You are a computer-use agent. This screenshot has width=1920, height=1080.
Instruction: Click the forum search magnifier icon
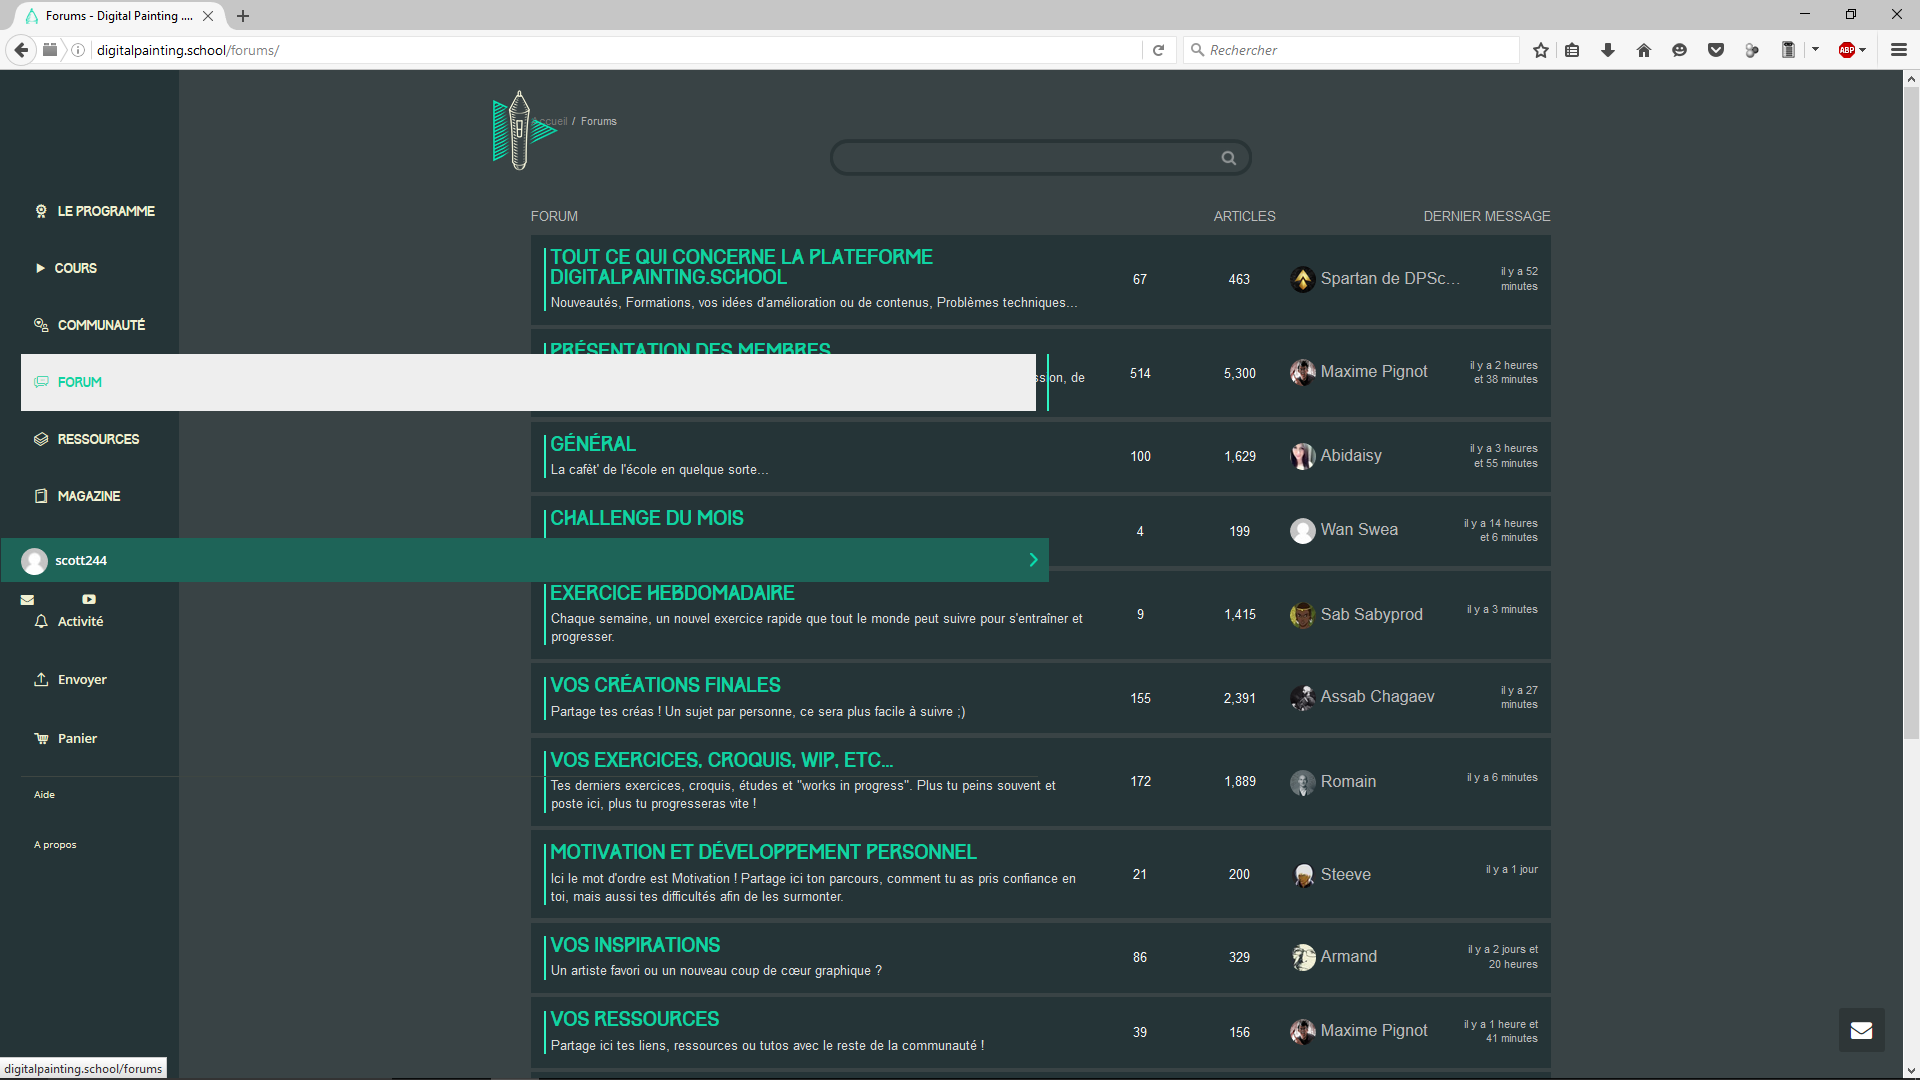click(x=1228, y=158)
